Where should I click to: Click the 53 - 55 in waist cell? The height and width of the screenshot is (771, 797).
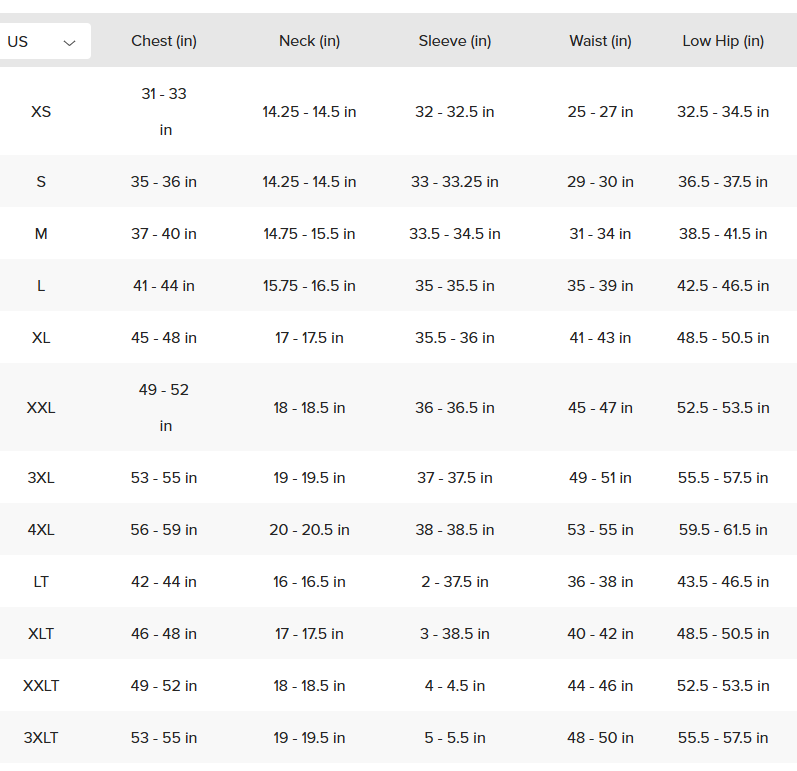(600, 530)
